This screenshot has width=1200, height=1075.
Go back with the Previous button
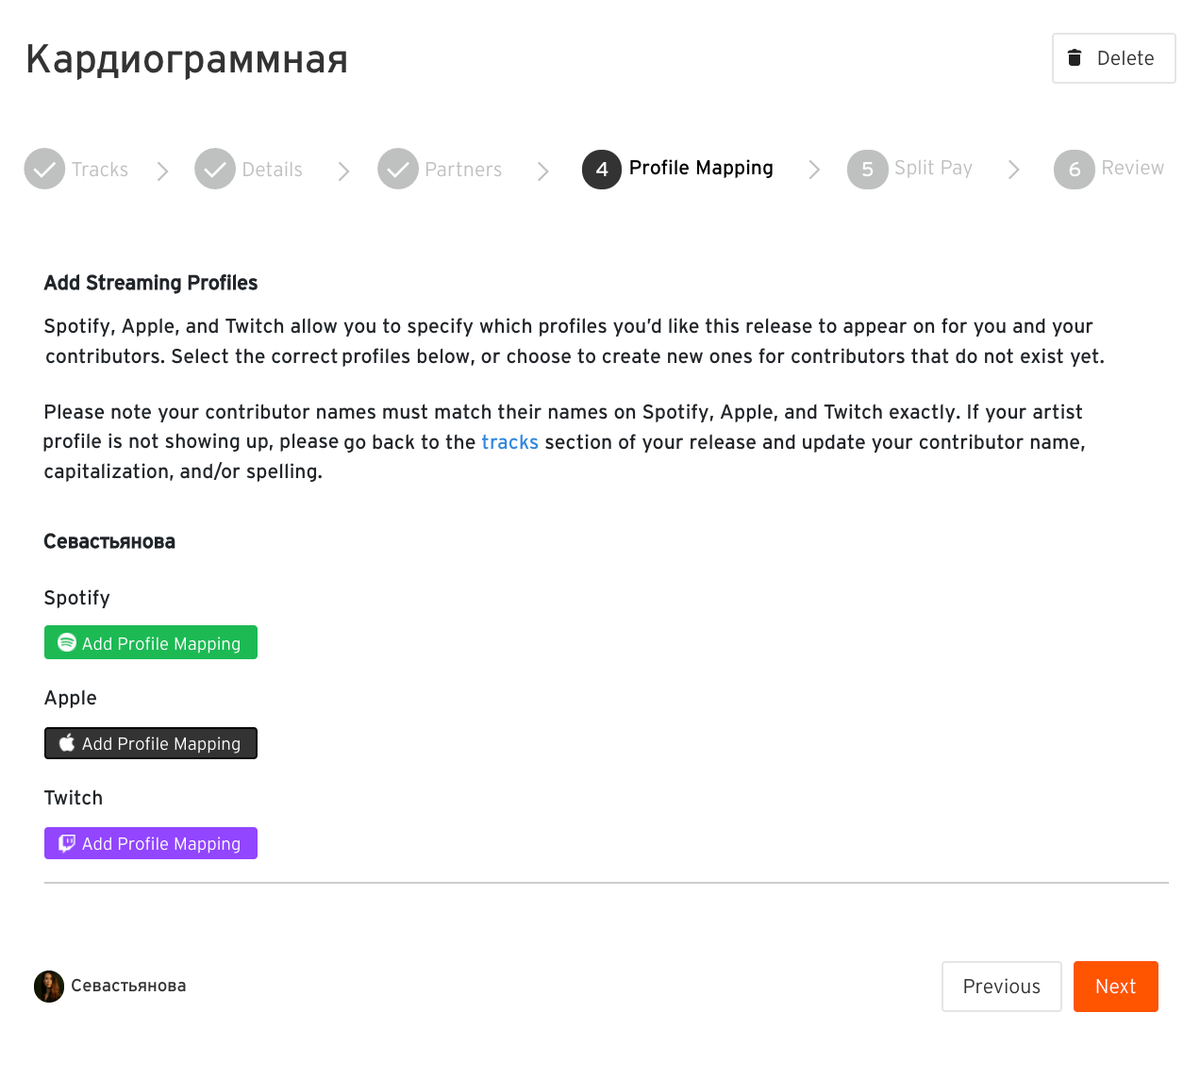1001,986
